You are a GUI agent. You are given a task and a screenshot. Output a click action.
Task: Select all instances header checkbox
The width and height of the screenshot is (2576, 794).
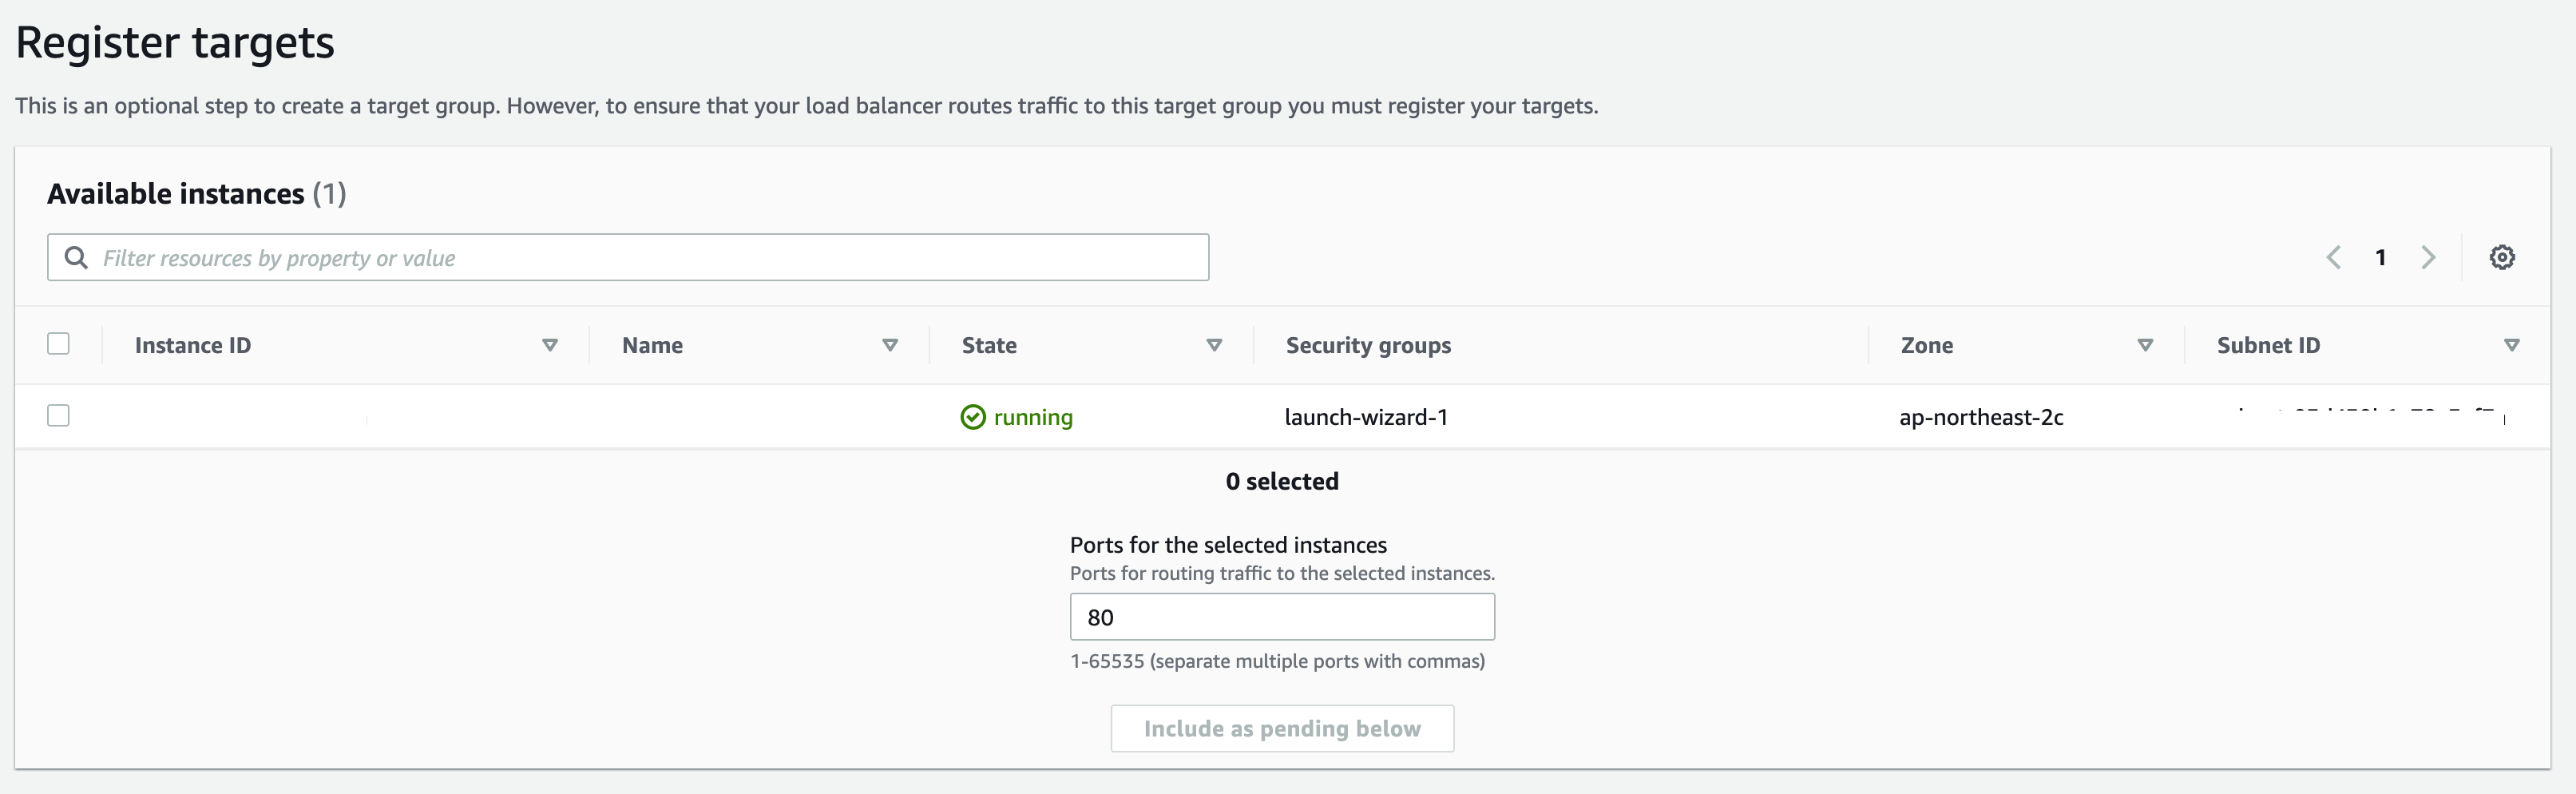point(59,344)
